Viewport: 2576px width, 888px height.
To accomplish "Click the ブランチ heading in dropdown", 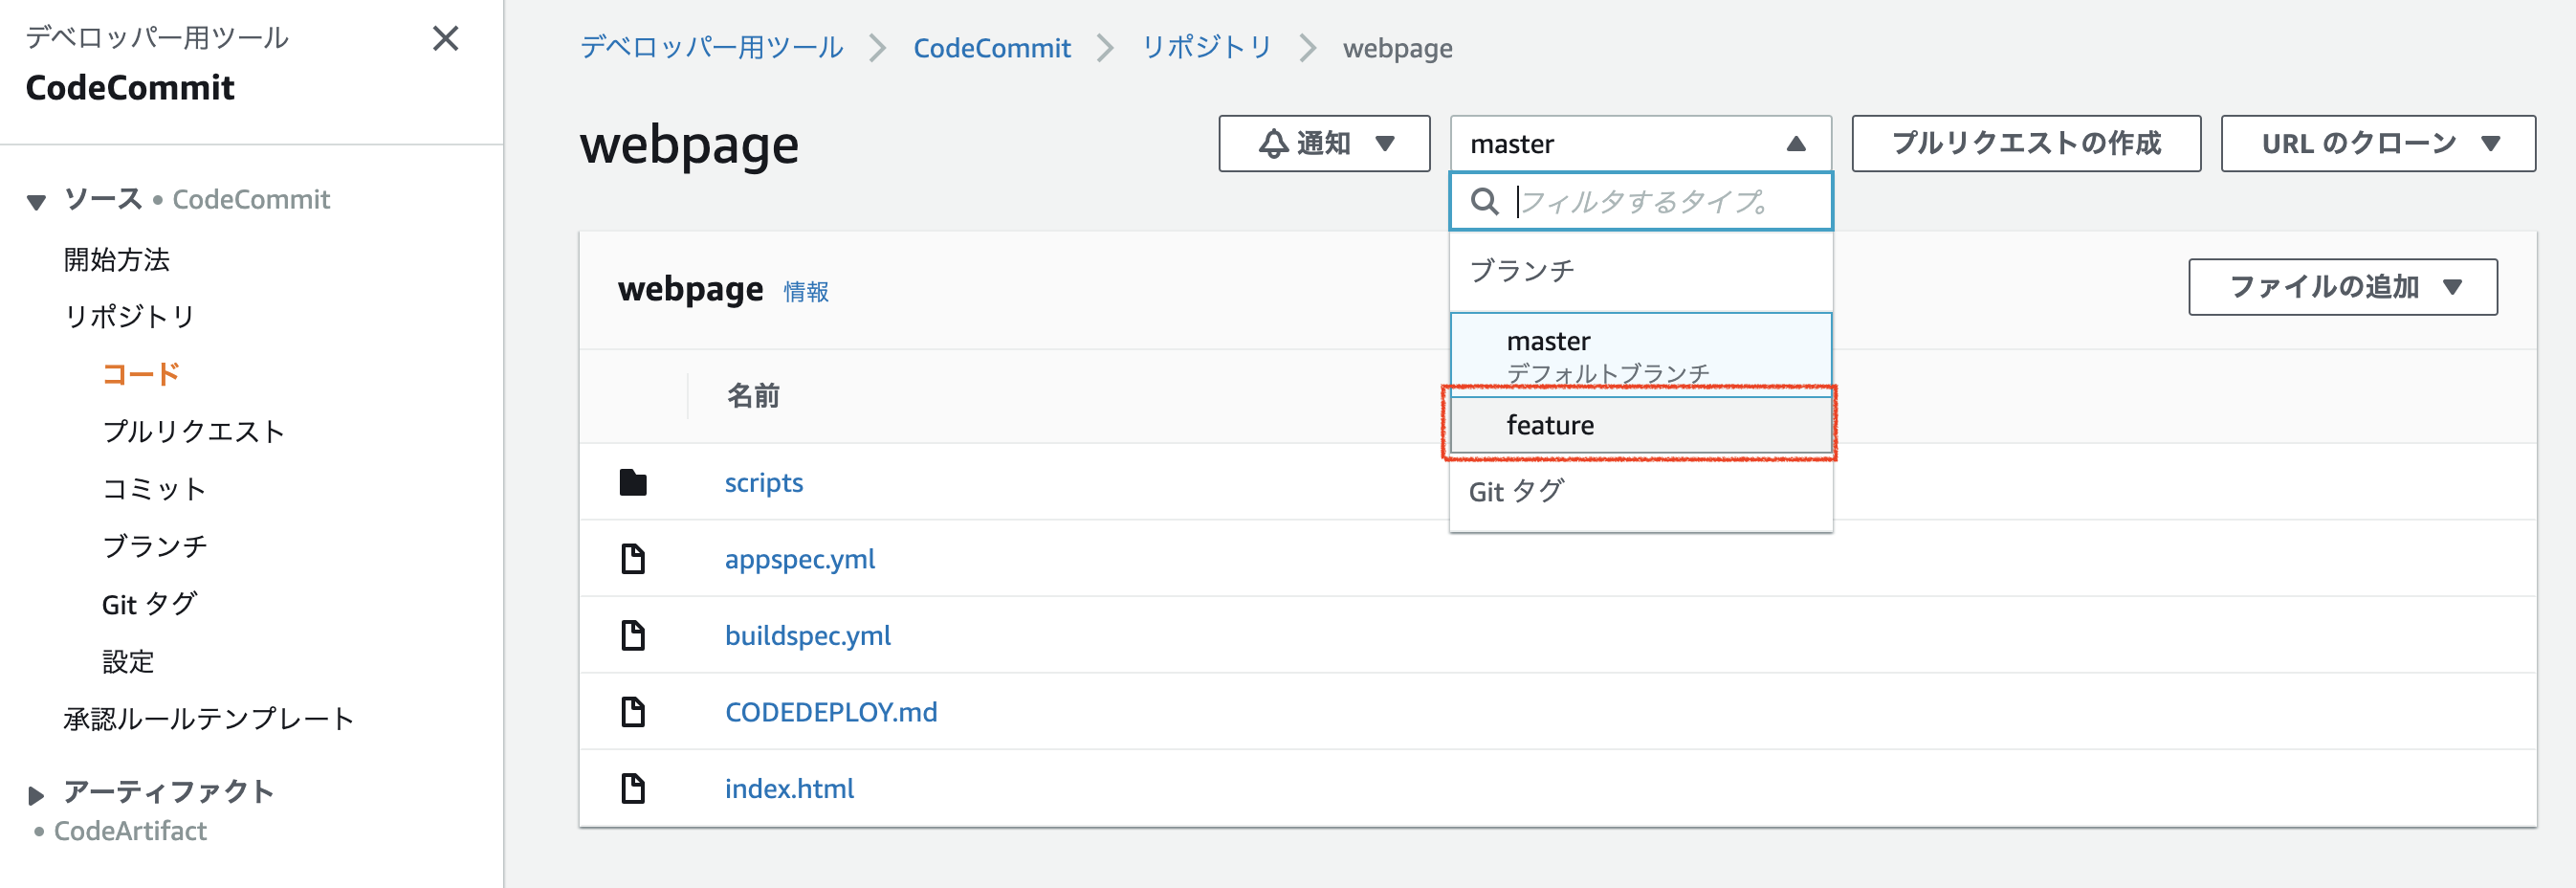I will (x=1522, y=270).
